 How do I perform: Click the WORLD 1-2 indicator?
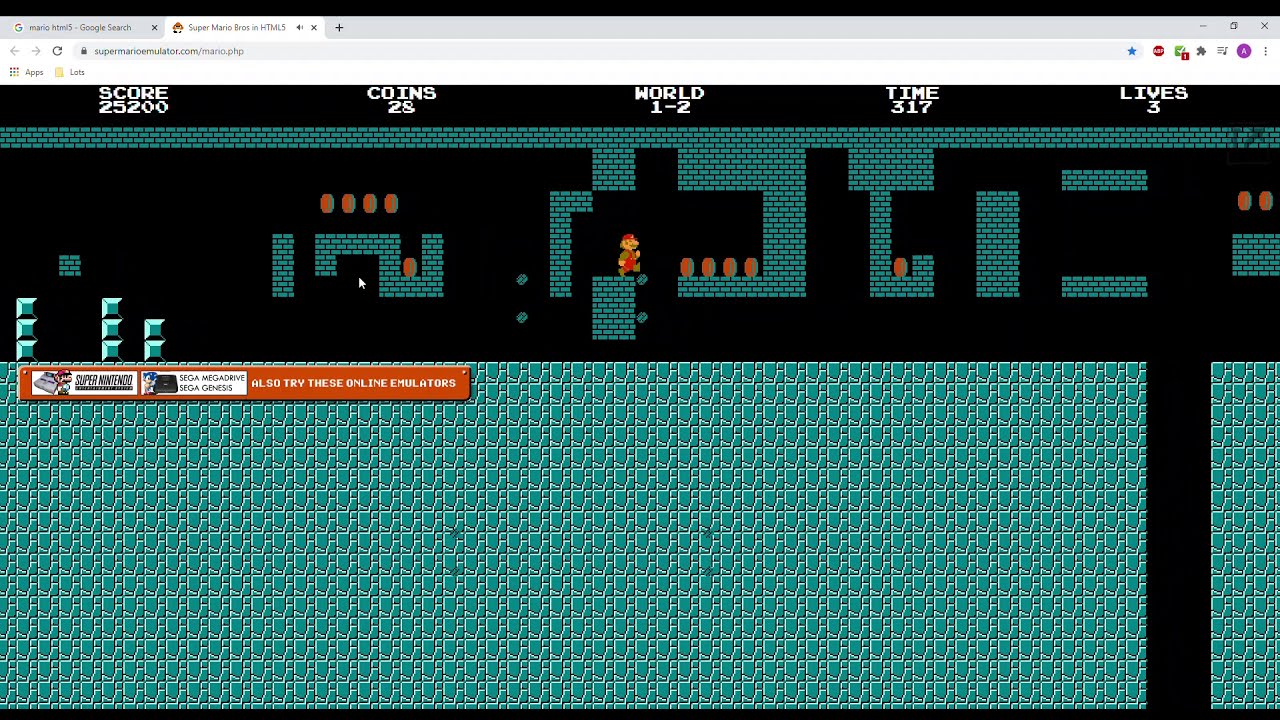click(669, 100)
